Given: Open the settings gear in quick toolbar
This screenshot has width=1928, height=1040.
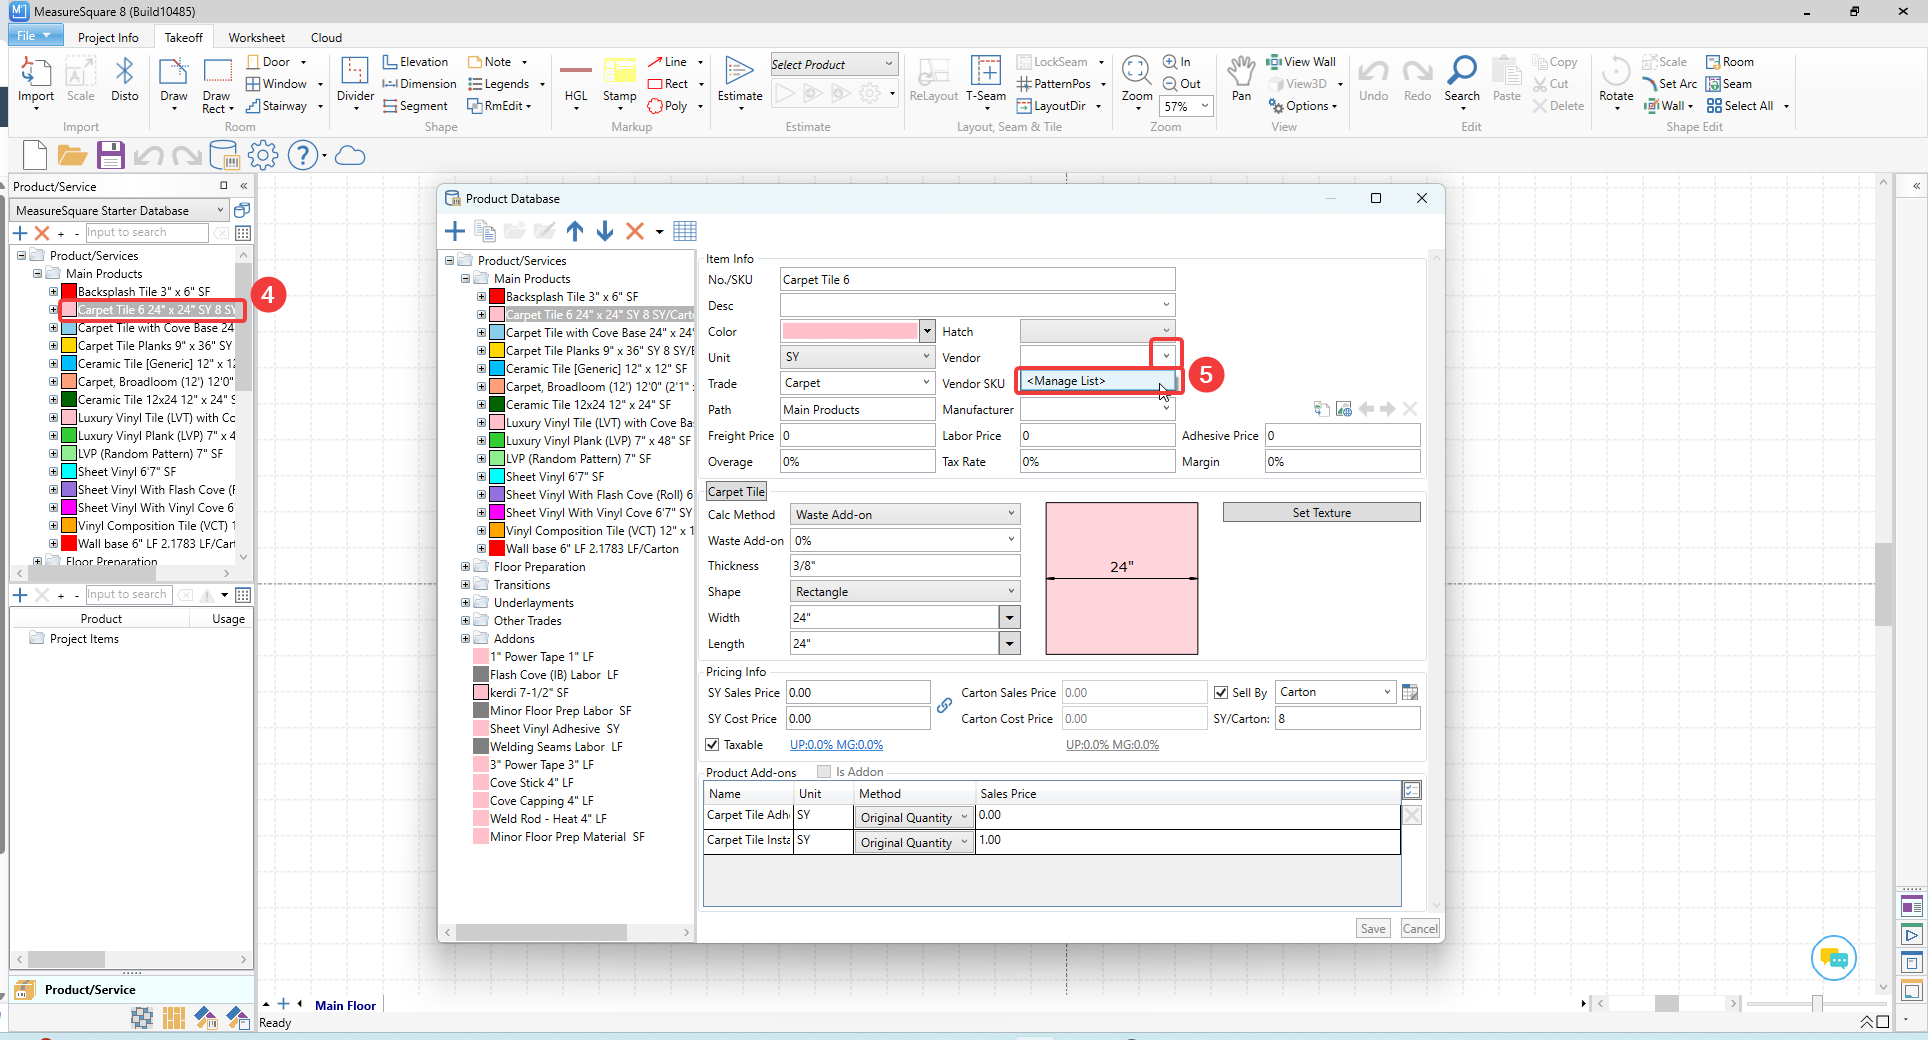Looking at the screenshot, I should tap(263, 155).
